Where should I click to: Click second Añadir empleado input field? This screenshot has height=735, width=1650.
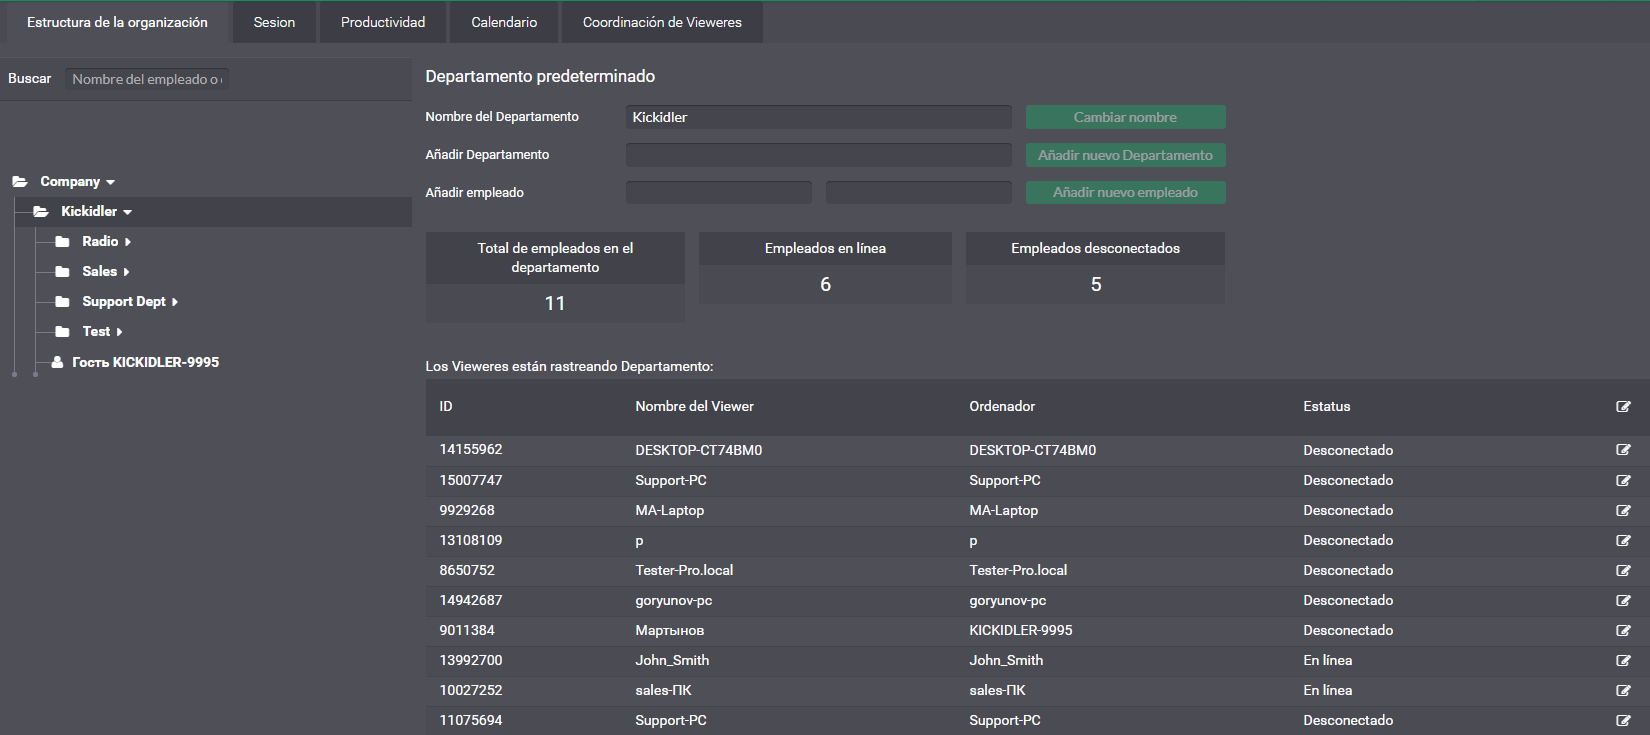tap(919, 192)
